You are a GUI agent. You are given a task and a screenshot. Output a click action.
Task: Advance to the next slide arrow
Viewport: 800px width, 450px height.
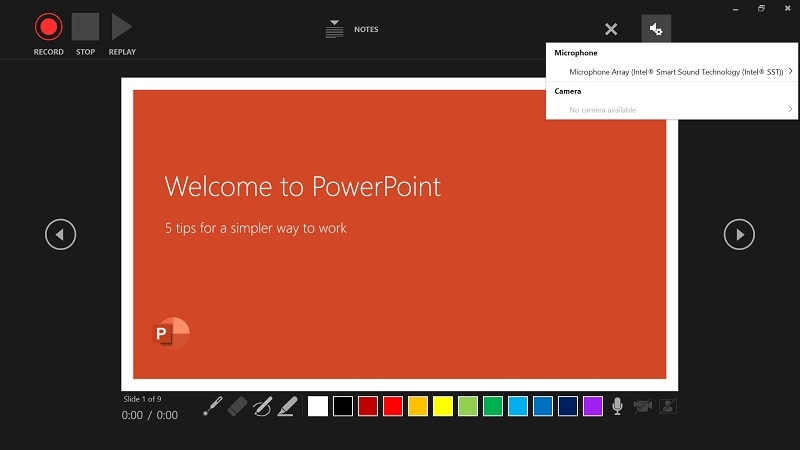point(739,234)
